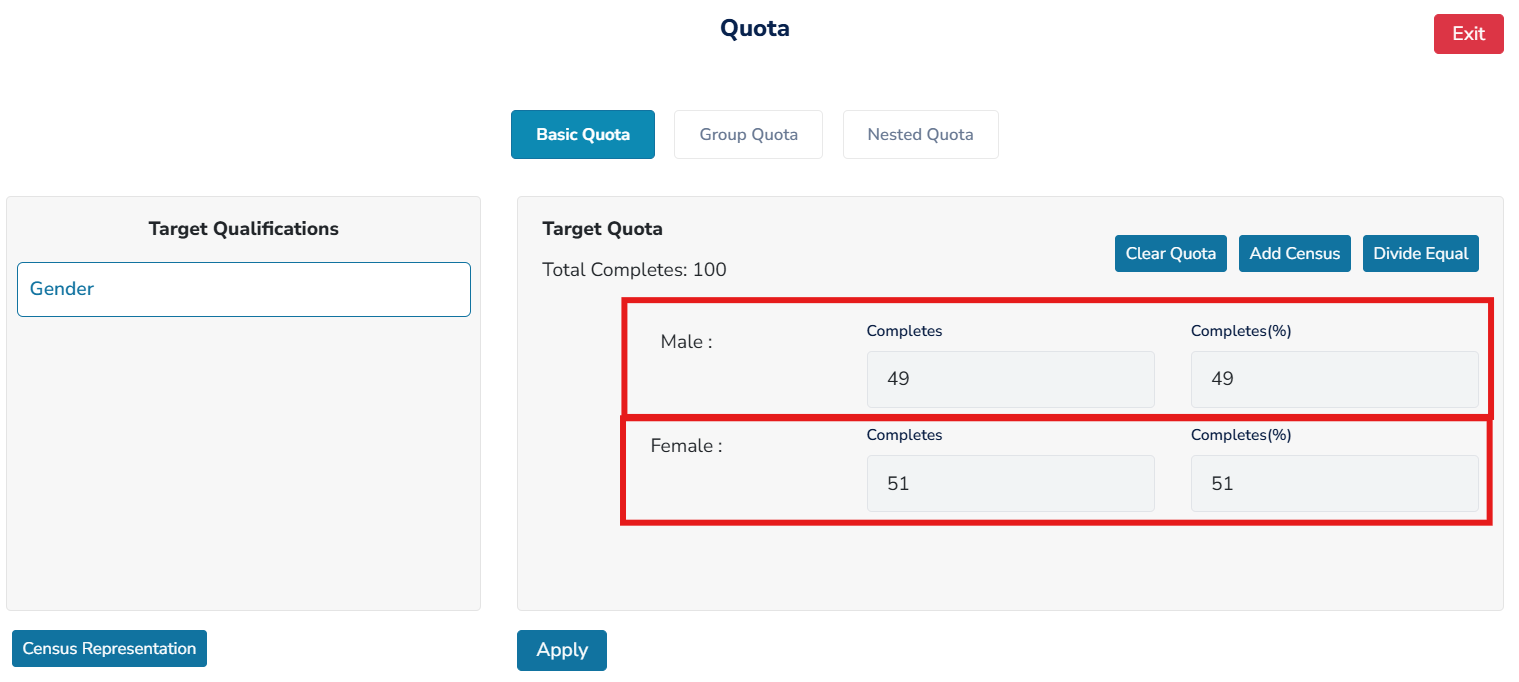Select the Nested Quota tab
This screenshot has width=1519, height=682.
click(x=920, y=135)
